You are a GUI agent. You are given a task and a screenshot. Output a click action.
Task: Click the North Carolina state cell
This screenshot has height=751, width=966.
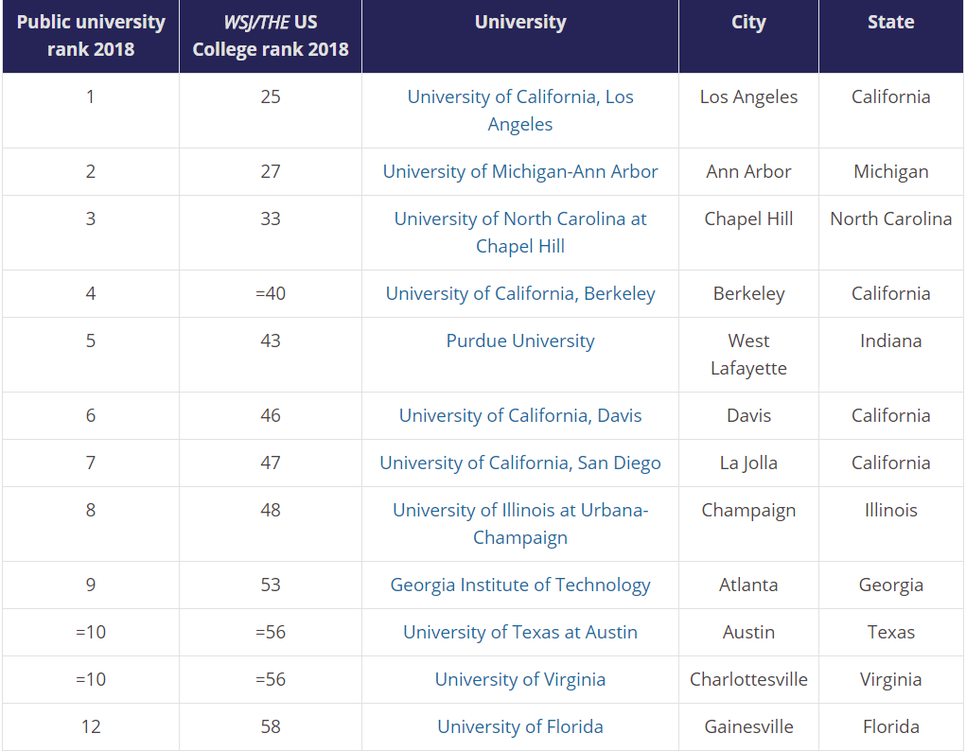(890, 219)
